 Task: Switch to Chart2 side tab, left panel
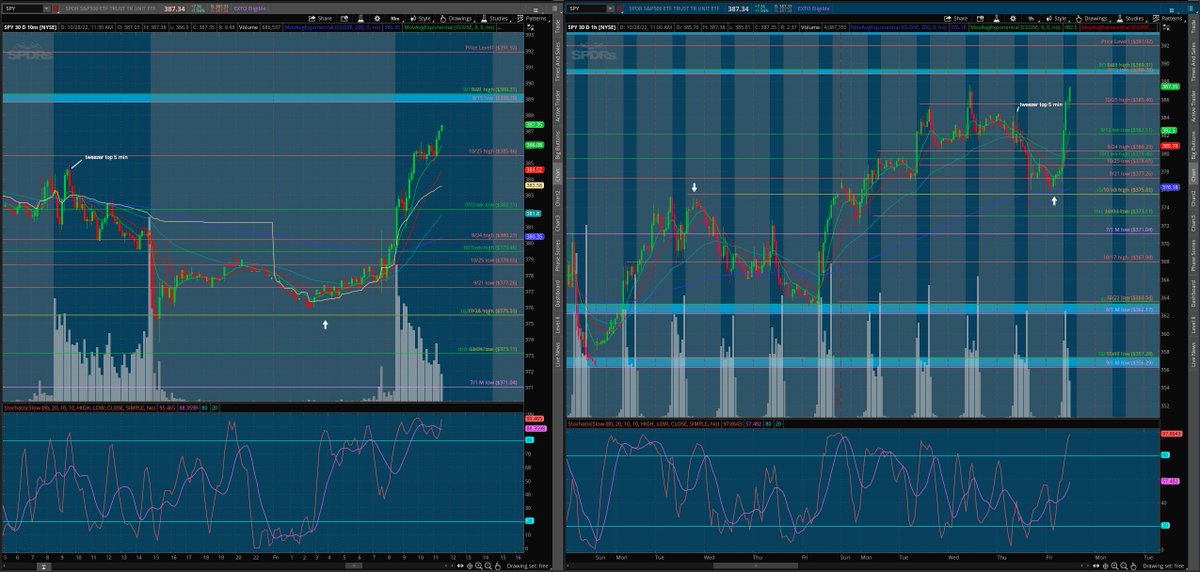click(557, 197)
